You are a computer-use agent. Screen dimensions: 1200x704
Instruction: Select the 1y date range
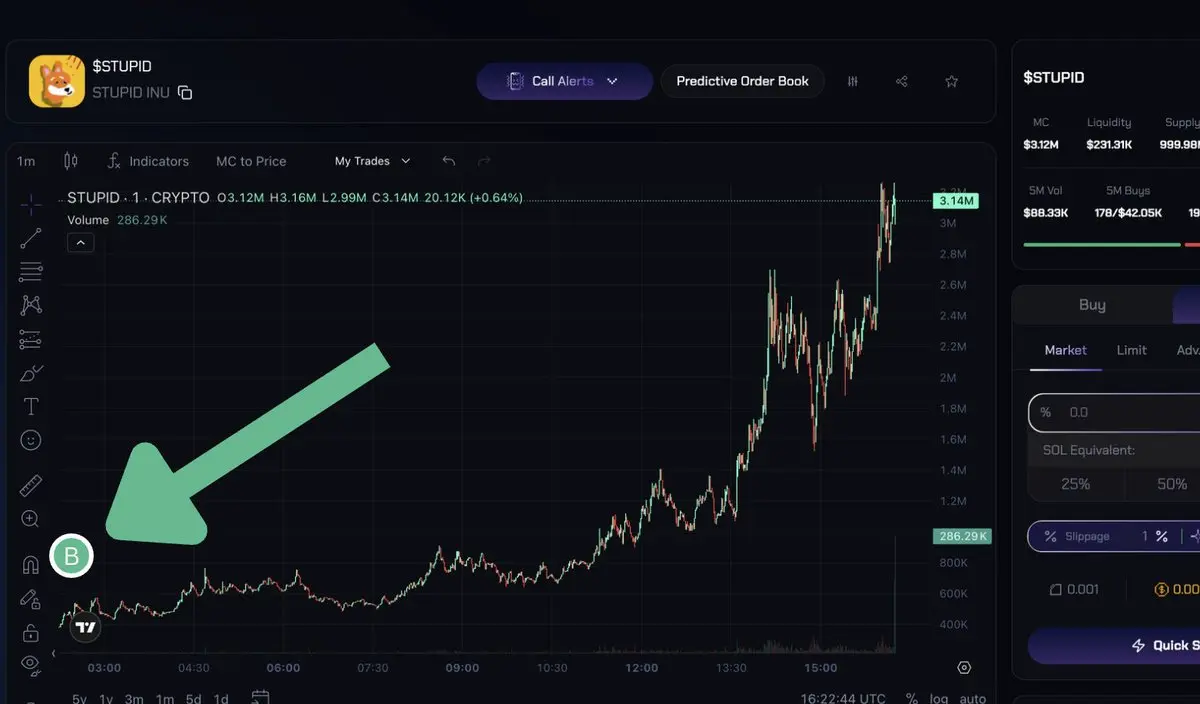coord(106,699)
